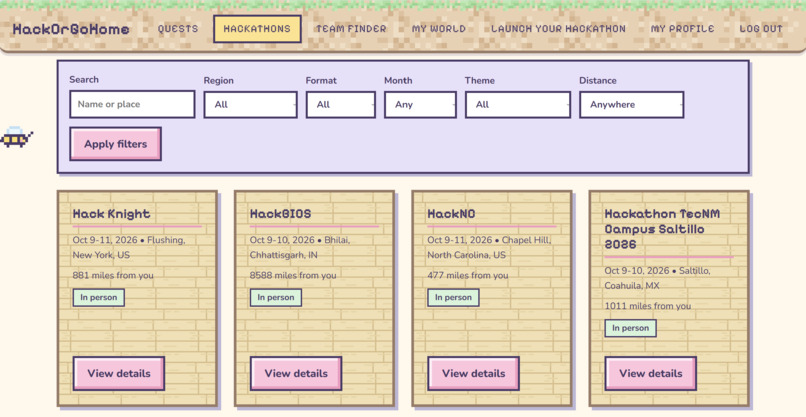Click the Flushing, New York date line
The image size is (806, 417).
coord(129,247)
